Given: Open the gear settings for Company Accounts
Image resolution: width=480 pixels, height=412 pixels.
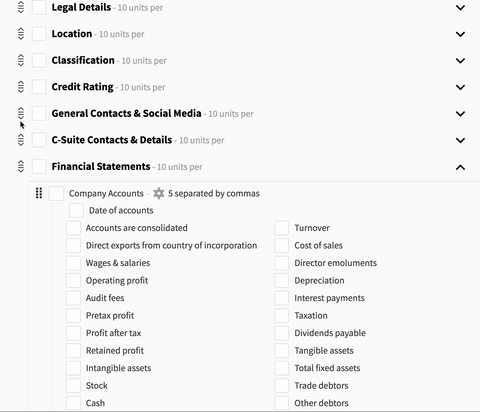Looking at the screenshot, I should tap(159, 193).
